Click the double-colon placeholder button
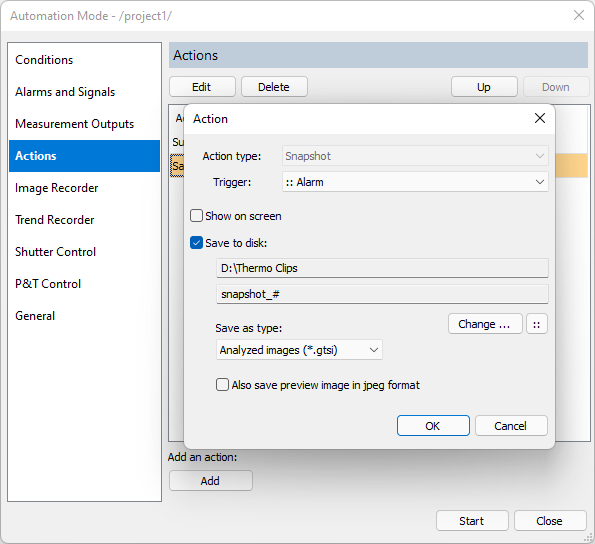The height and width of the screenshot is (544, 595). 537,324
